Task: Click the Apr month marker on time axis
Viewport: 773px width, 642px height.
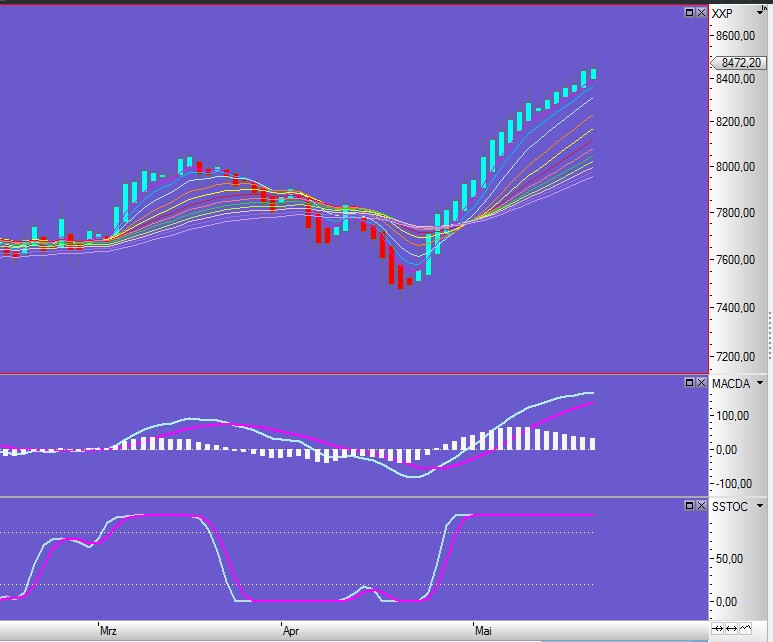Action: click(x=291, y=631)
